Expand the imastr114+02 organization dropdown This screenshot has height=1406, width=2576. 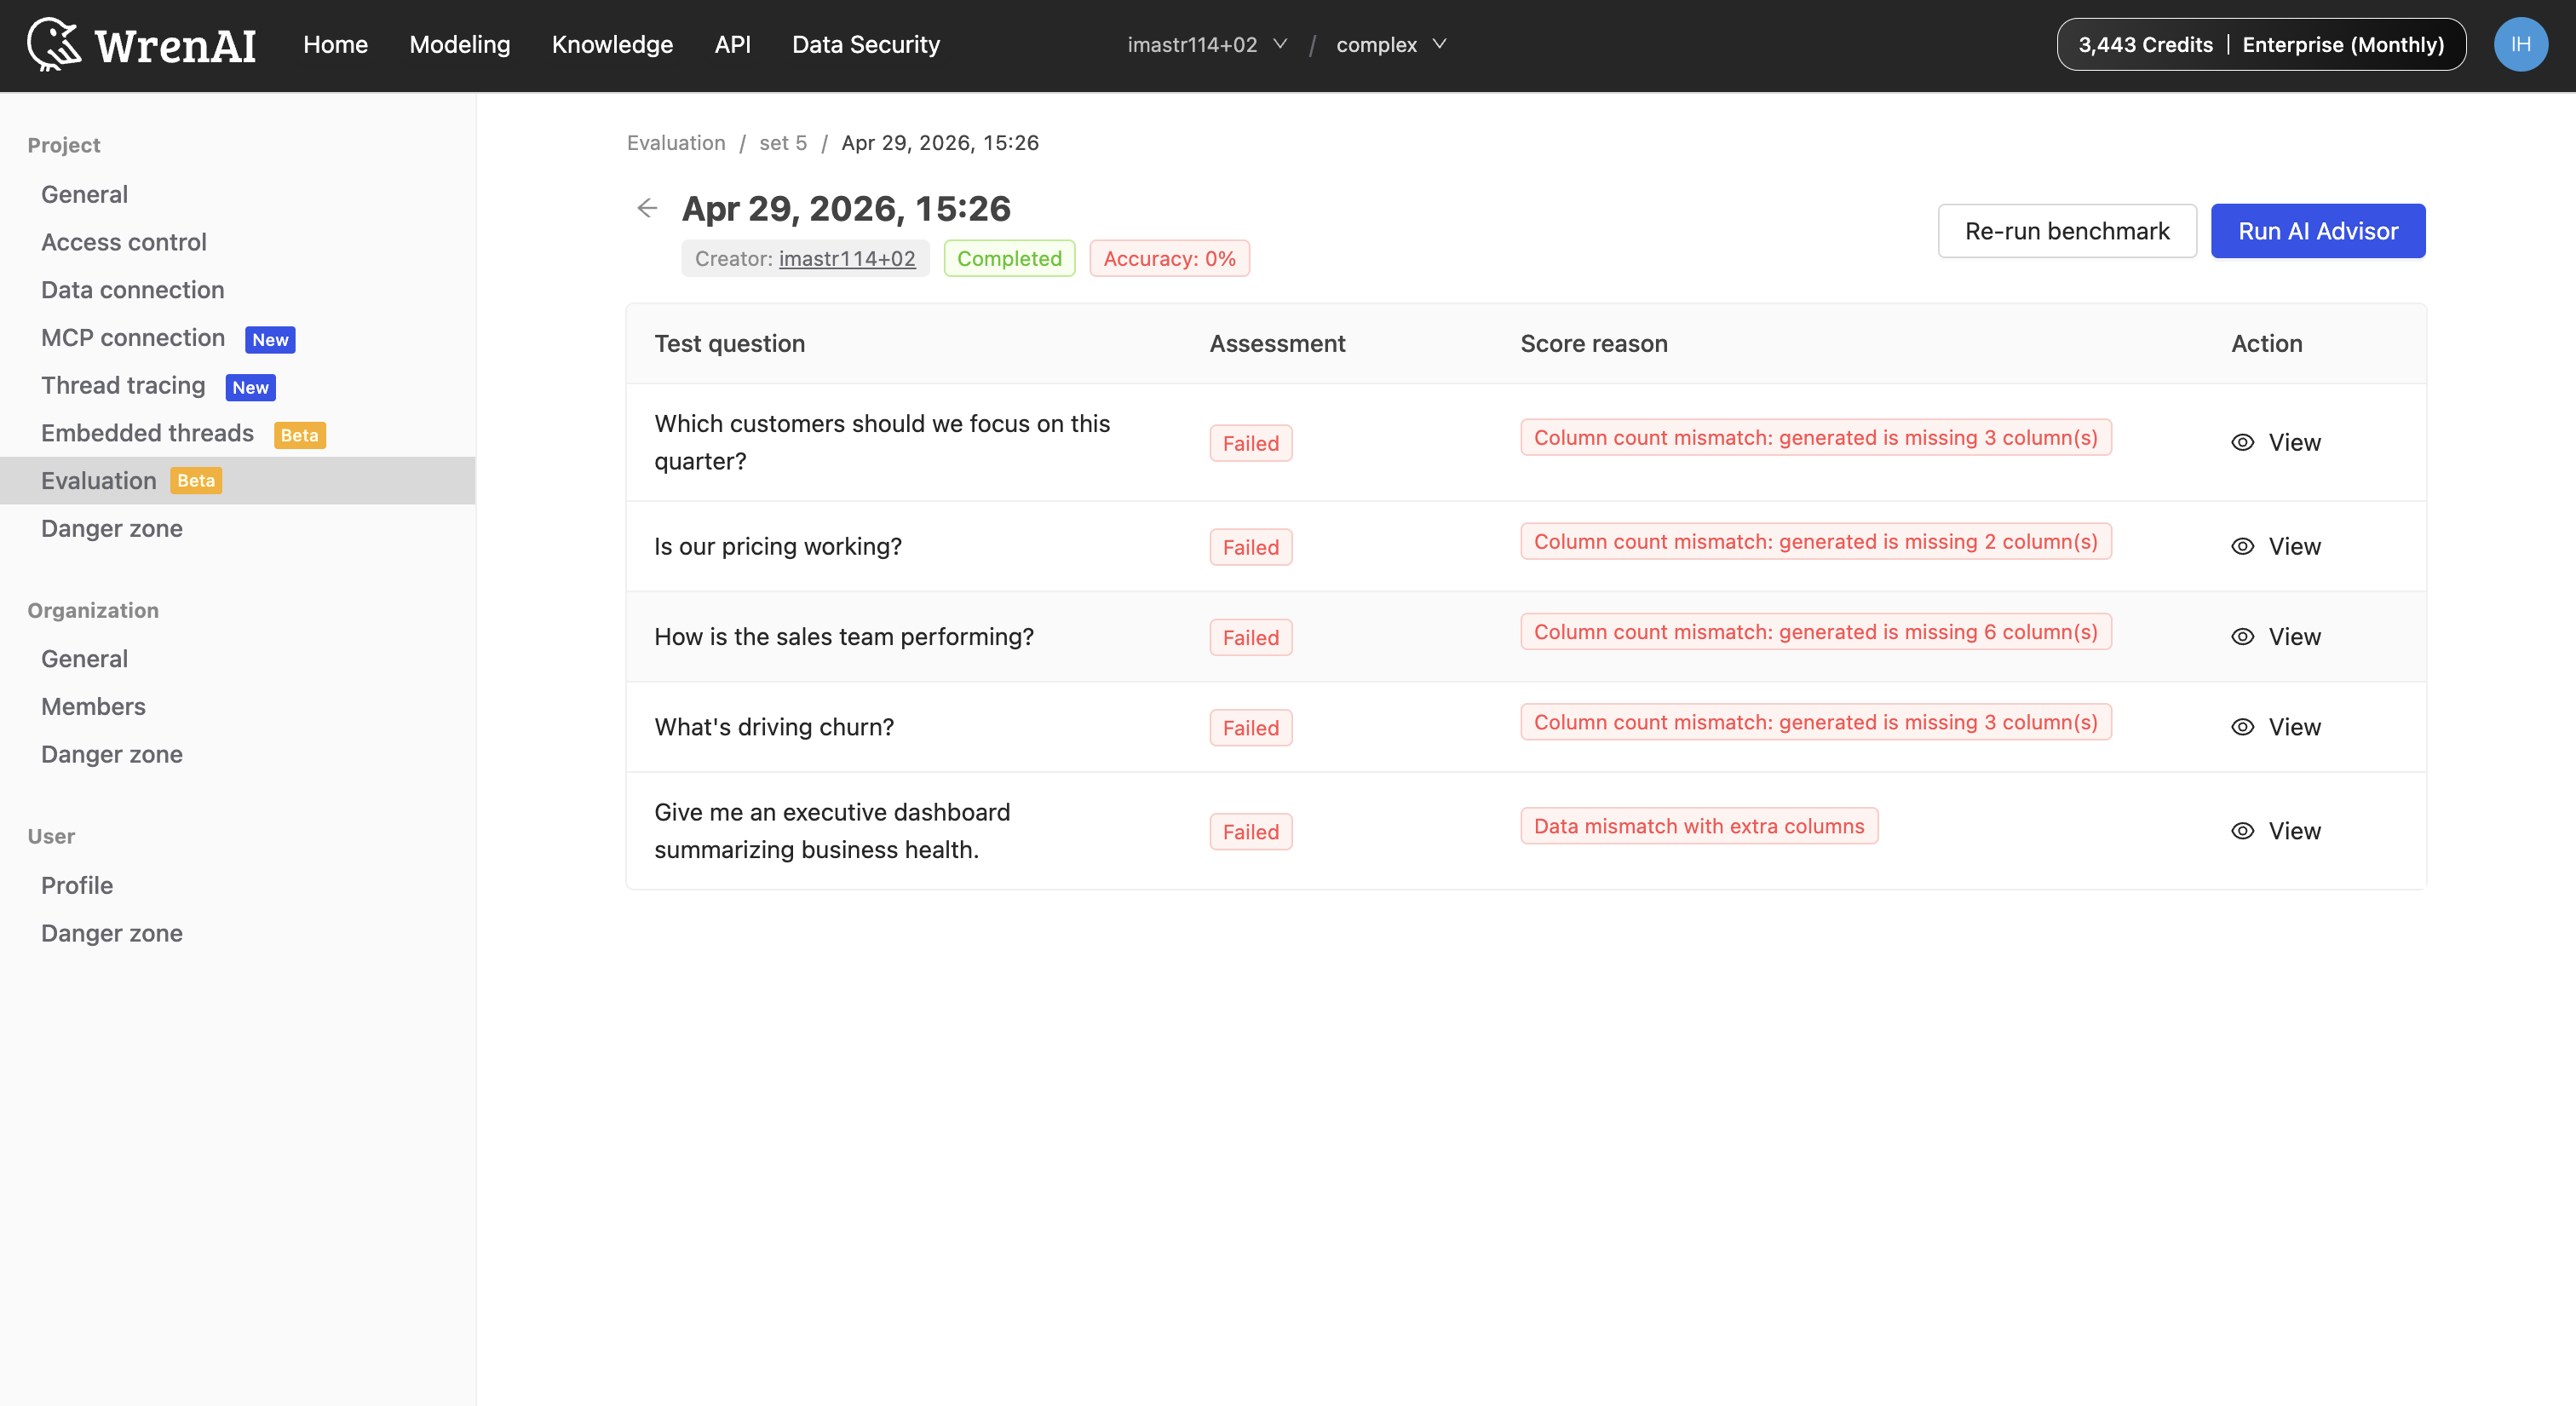1207,45
